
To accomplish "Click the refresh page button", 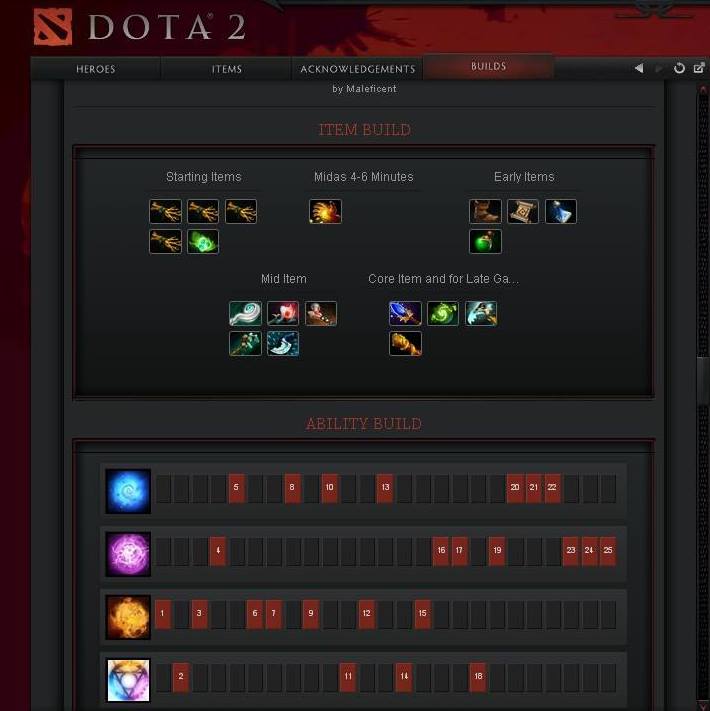I will (679, 68).
